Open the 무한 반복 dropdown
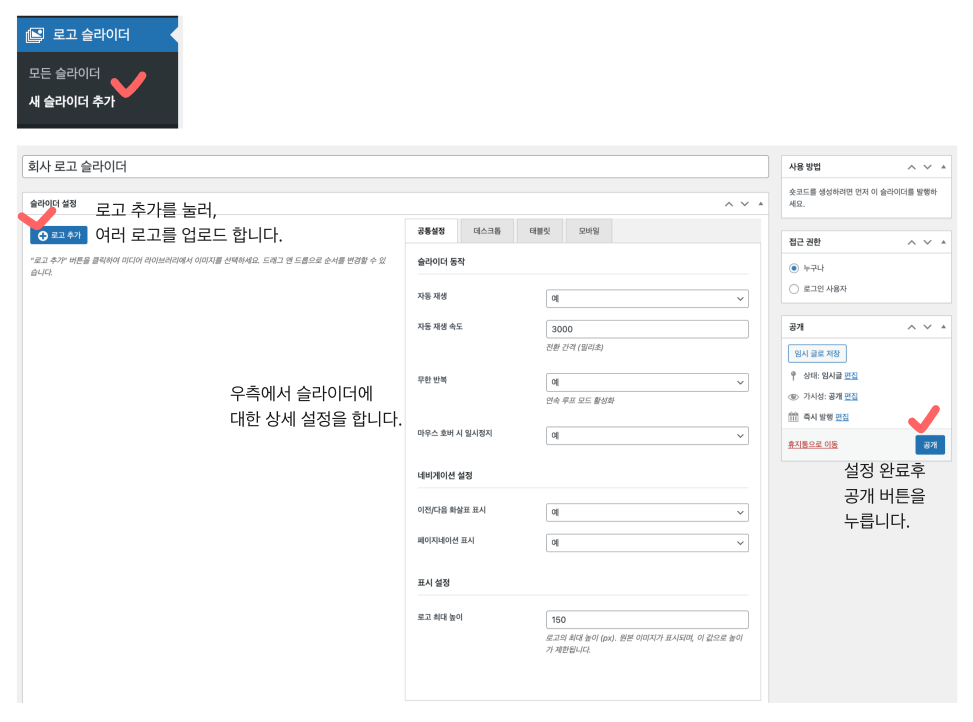Viewport: 973px width, 722px height. coord(647,382)
